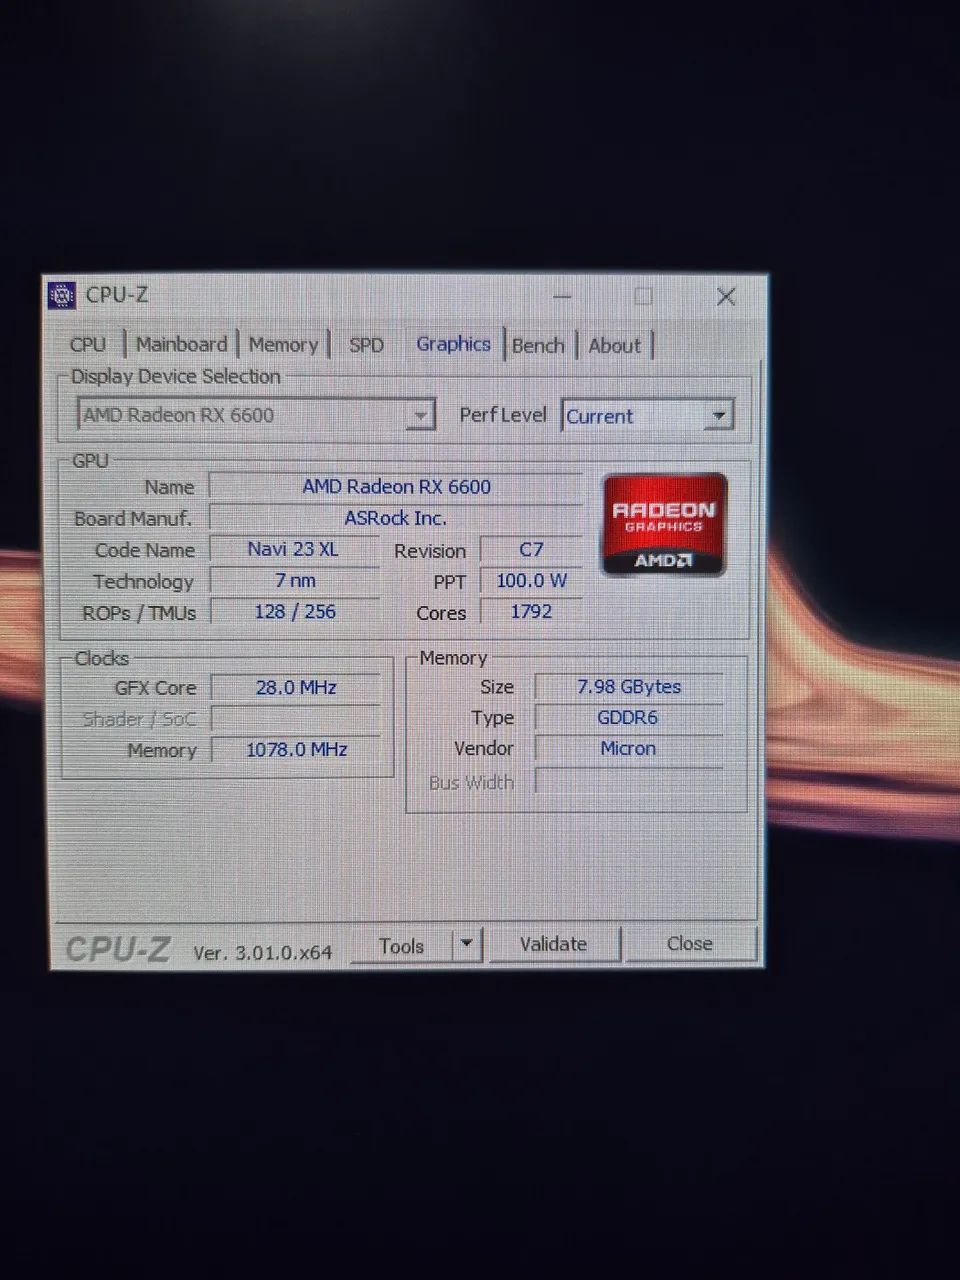Select the SPD tab
The image size is (960, 1280).
point(366,345)
